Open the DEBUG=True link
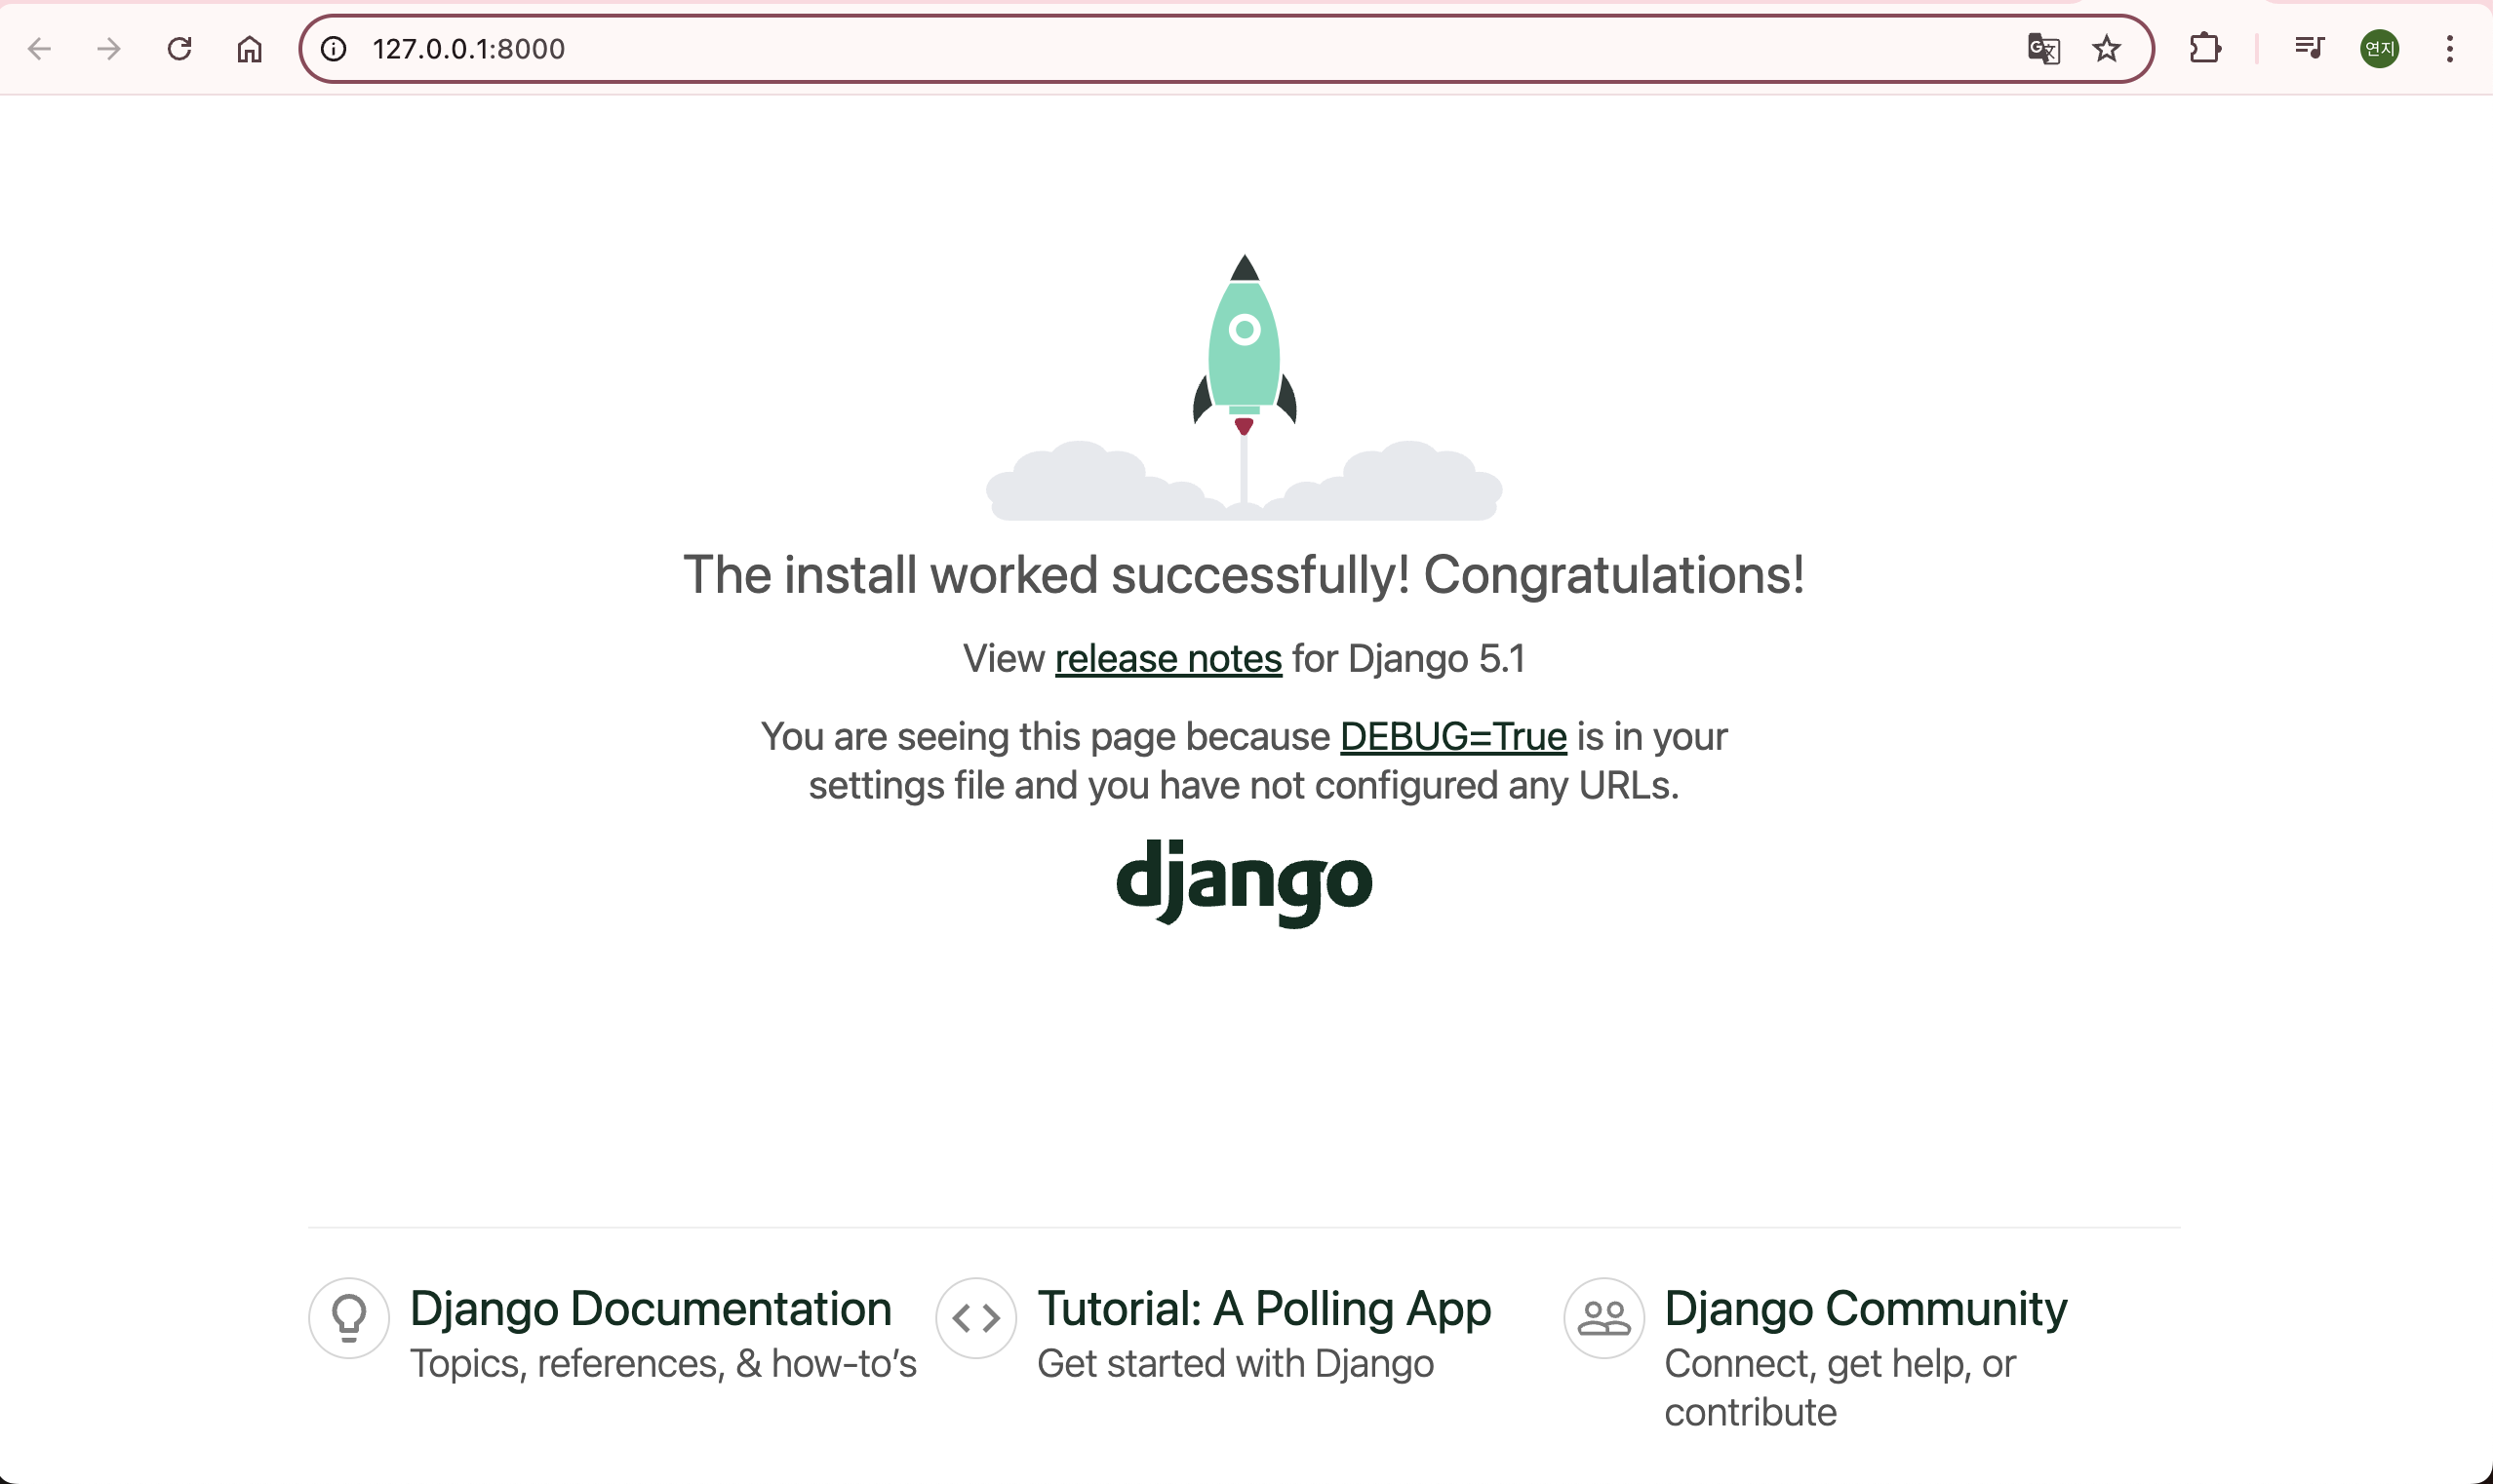This screenshot has width=2493, height=1484. click(1452, 737)
